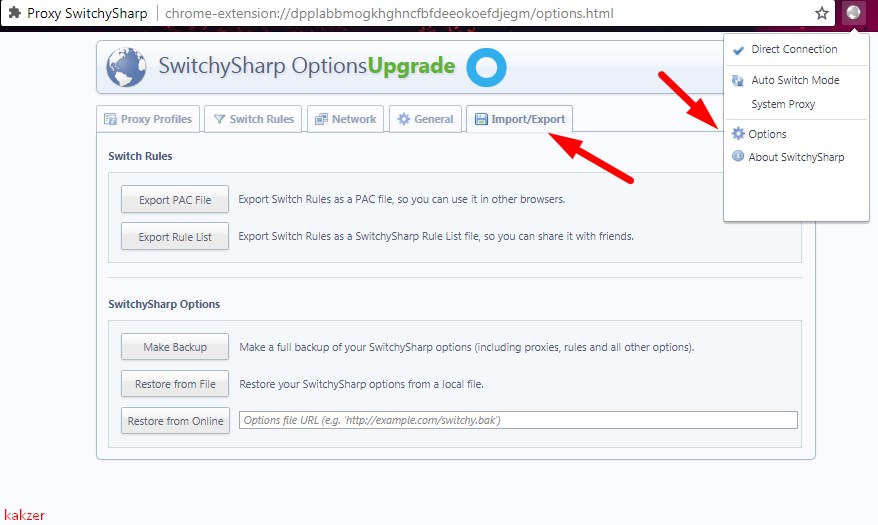
Task: Click text 'Restore your SwitchySharp options from a local file'
Action: tap(361, 384)
